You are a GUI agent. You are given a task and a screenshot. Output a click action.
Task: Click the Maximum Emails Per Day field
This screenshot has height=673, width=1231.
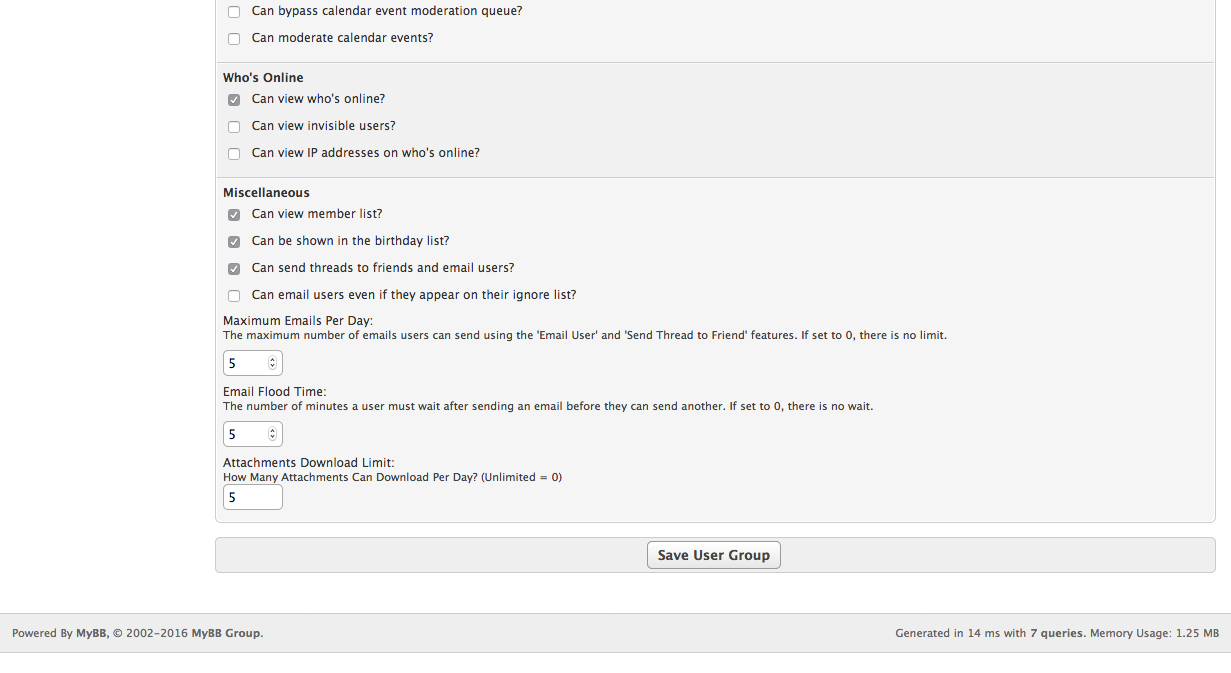245,363
